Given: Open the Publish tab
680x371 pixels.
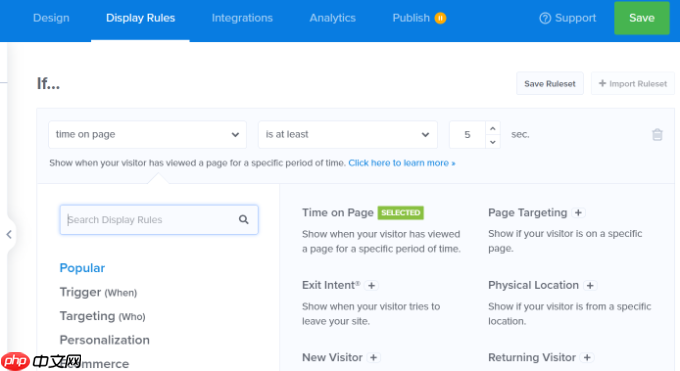Looking at the screenshot, I should coord(411,18).
